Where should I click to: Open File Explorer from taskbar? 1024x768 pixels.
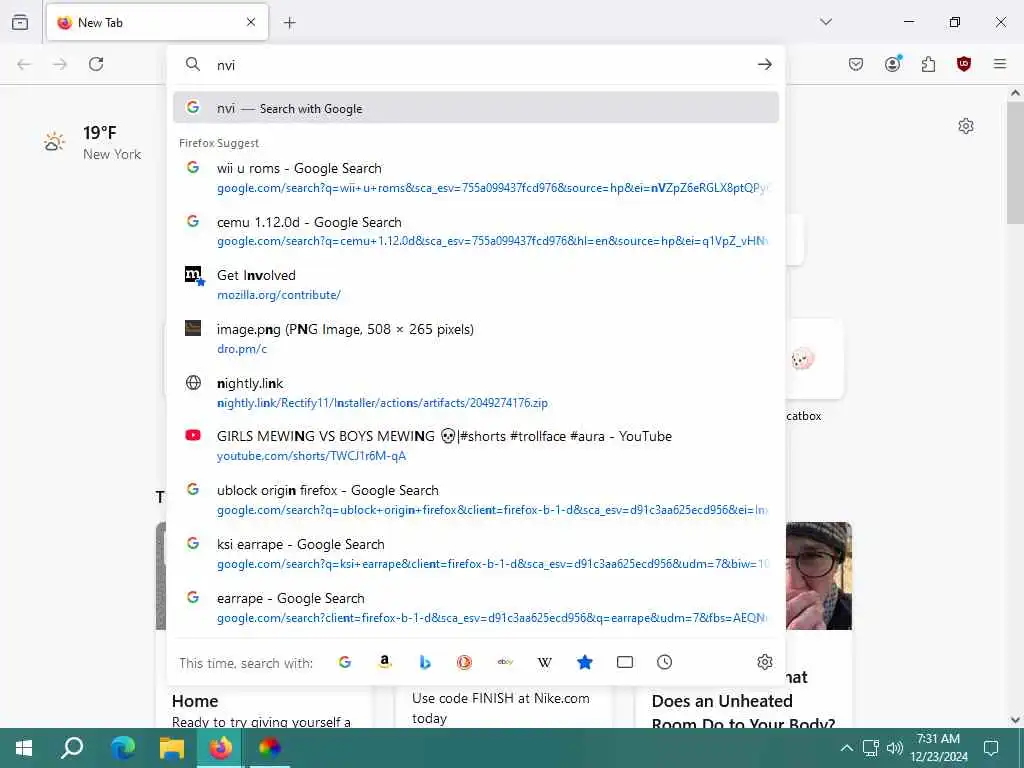coord(172,748)
